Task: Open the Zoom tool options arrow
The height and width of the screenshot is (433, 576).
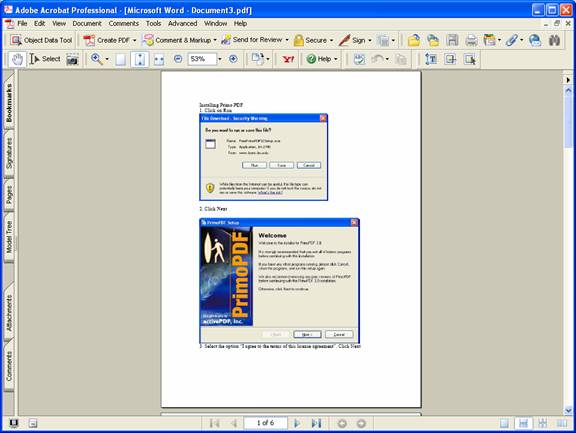Action: pos(107,59)
